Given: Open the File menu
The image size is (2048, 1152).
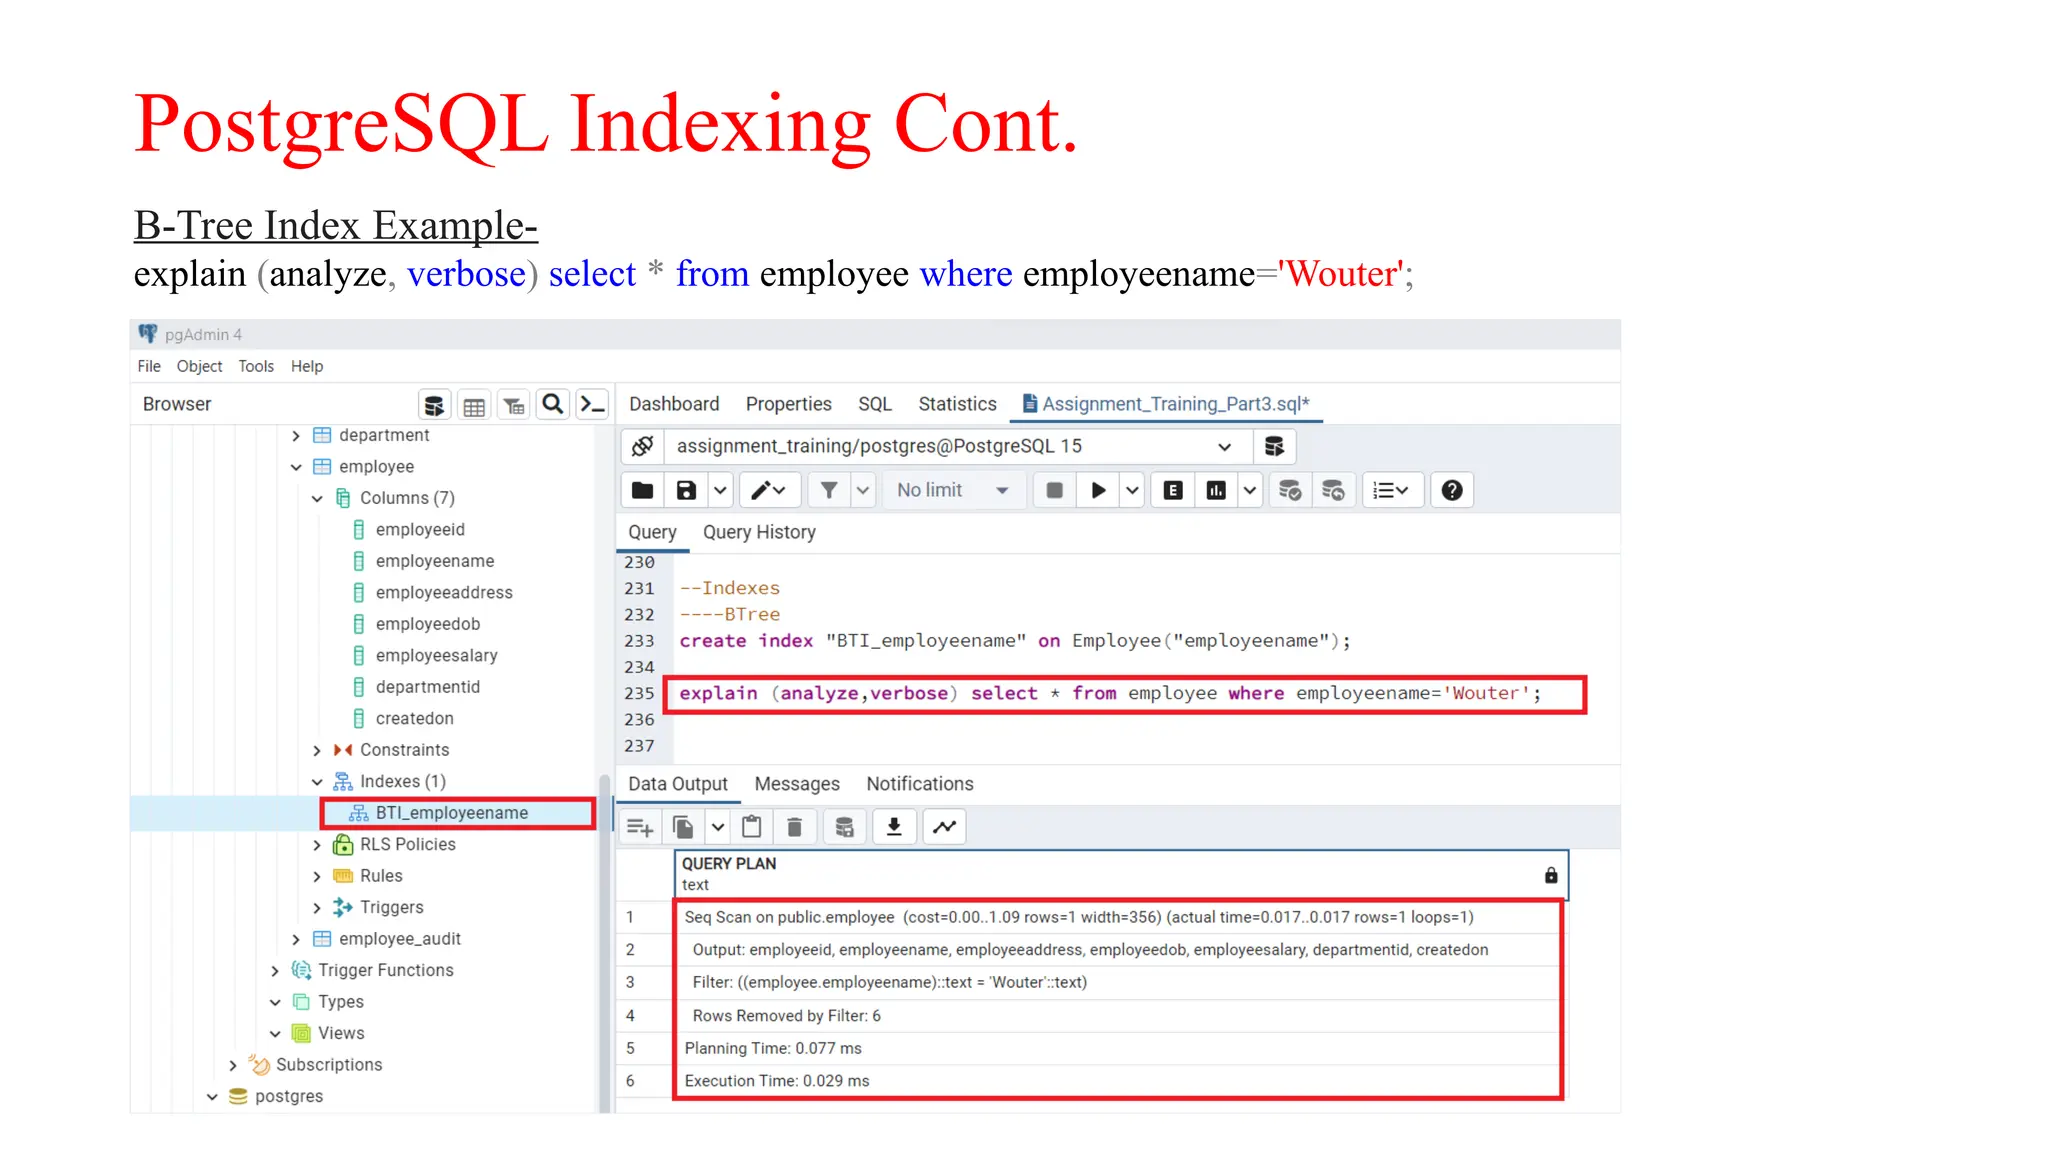Looking at the screenshot, I should point(149,366).
